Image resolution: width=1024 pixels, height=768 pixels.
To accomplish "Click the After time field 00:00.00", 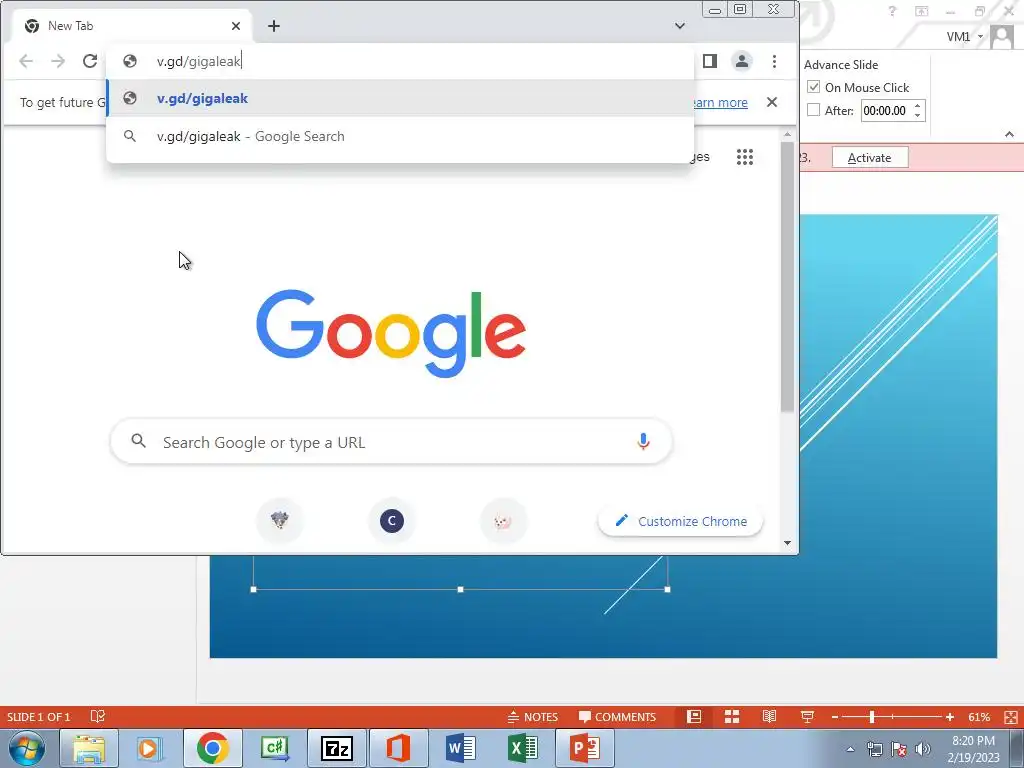I will pyautogui.click(x=886, y=110).
